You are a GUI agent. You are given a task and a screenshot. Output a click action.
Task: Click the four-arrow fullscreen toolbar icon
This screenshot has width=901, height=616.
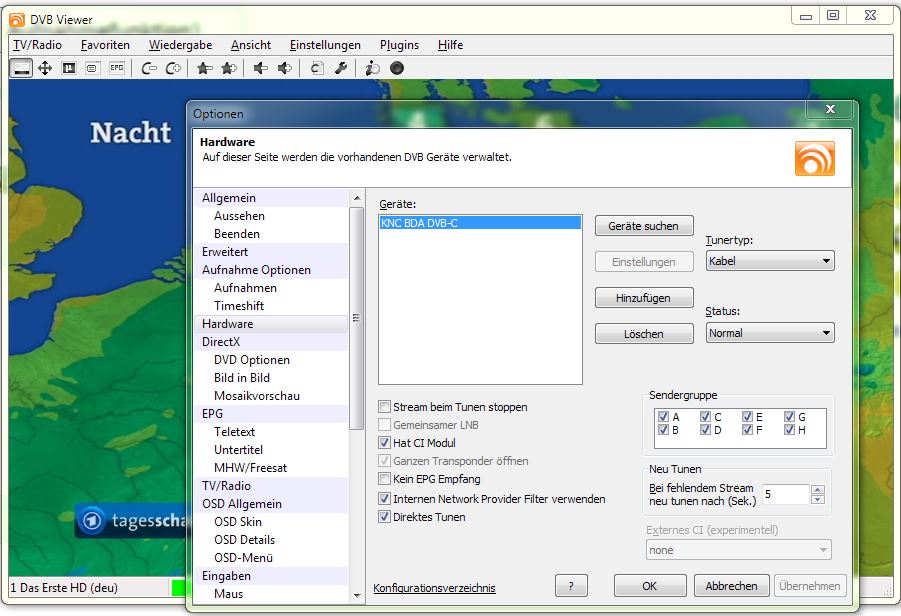pyautogui.click(x=45, y=68)
